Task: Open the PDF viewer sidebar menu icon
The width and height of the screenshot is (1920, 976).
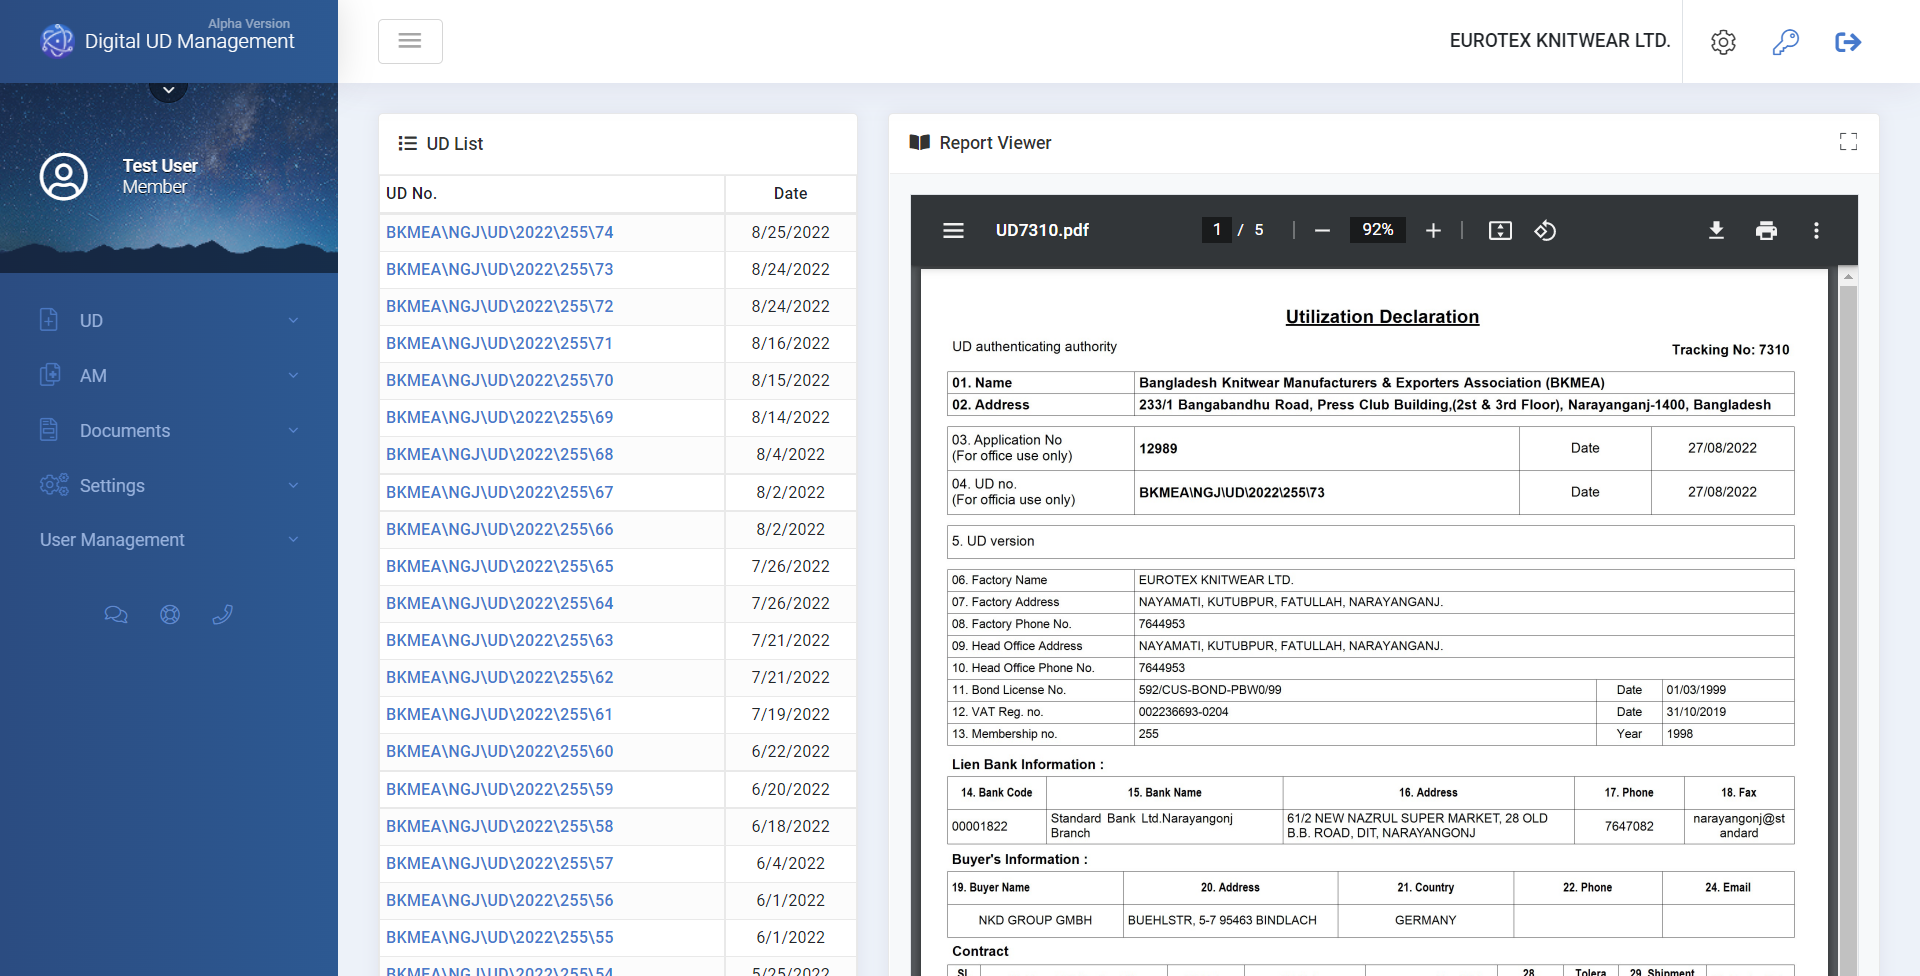Action: pyautogui.click(x=953, y=231)
